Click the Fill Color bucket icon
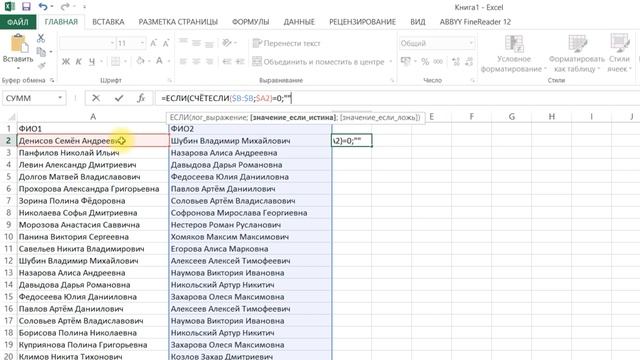Viewport: 640px width, 360px height. point(140,62)
